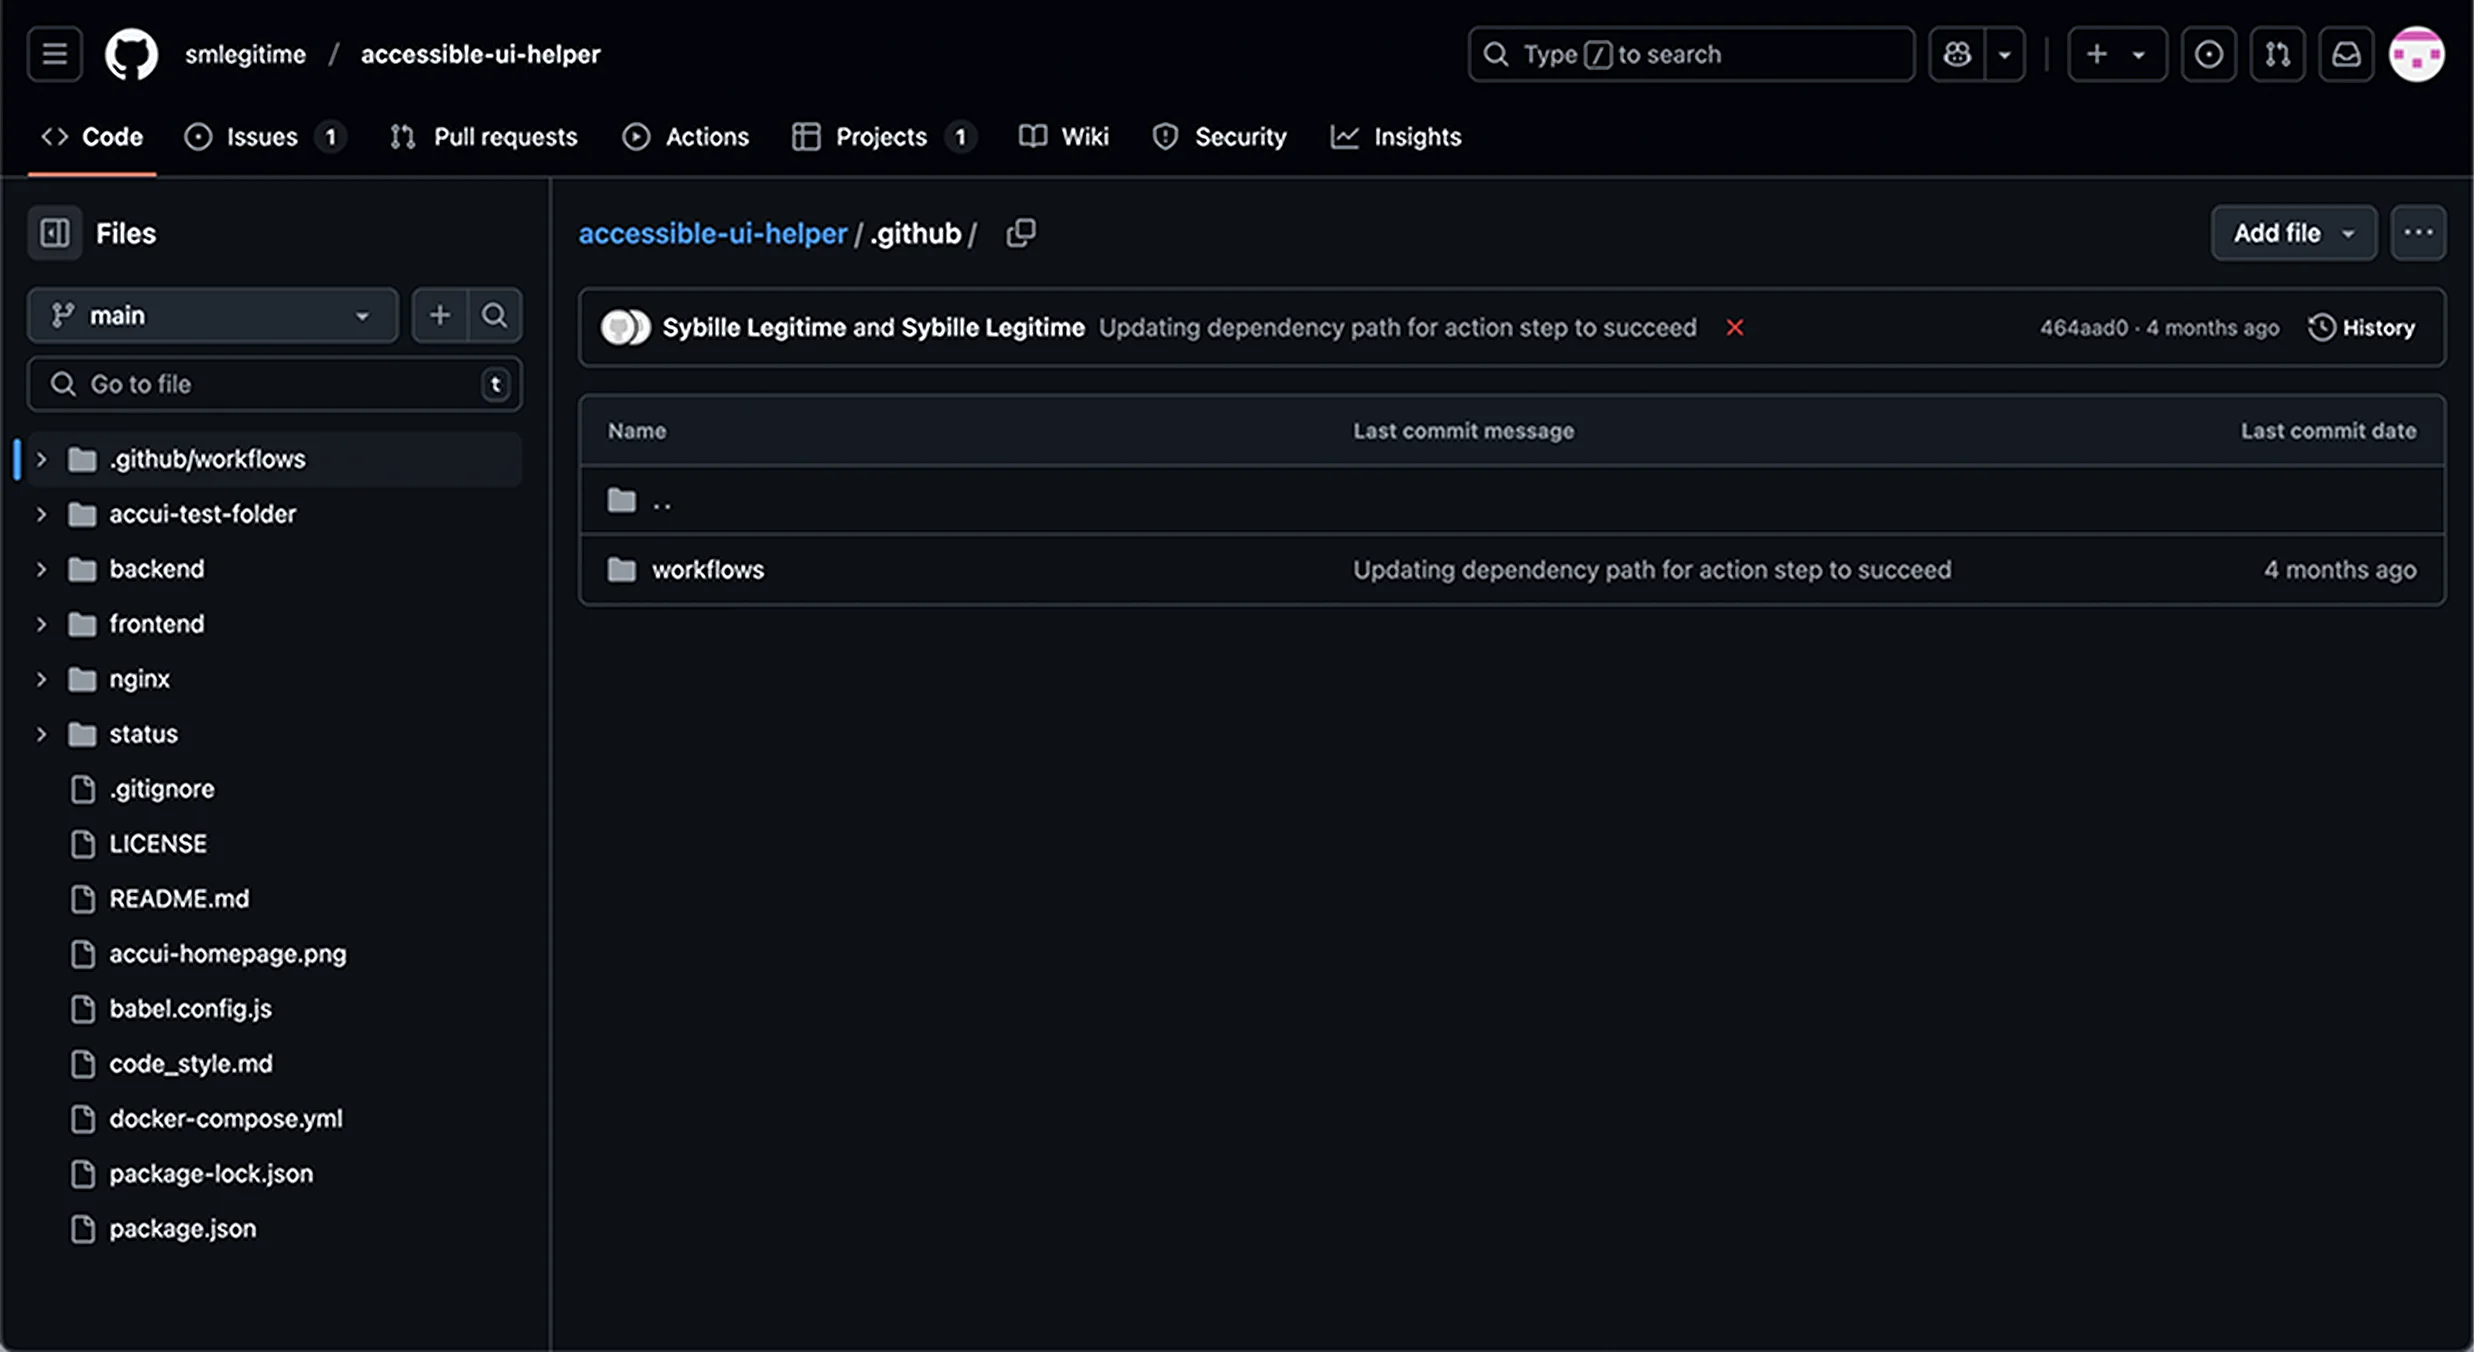Open commit hash 464aad0
Image resolution: width=2474 pixels, height=1352 pixels.
(x=2083, y=328)
